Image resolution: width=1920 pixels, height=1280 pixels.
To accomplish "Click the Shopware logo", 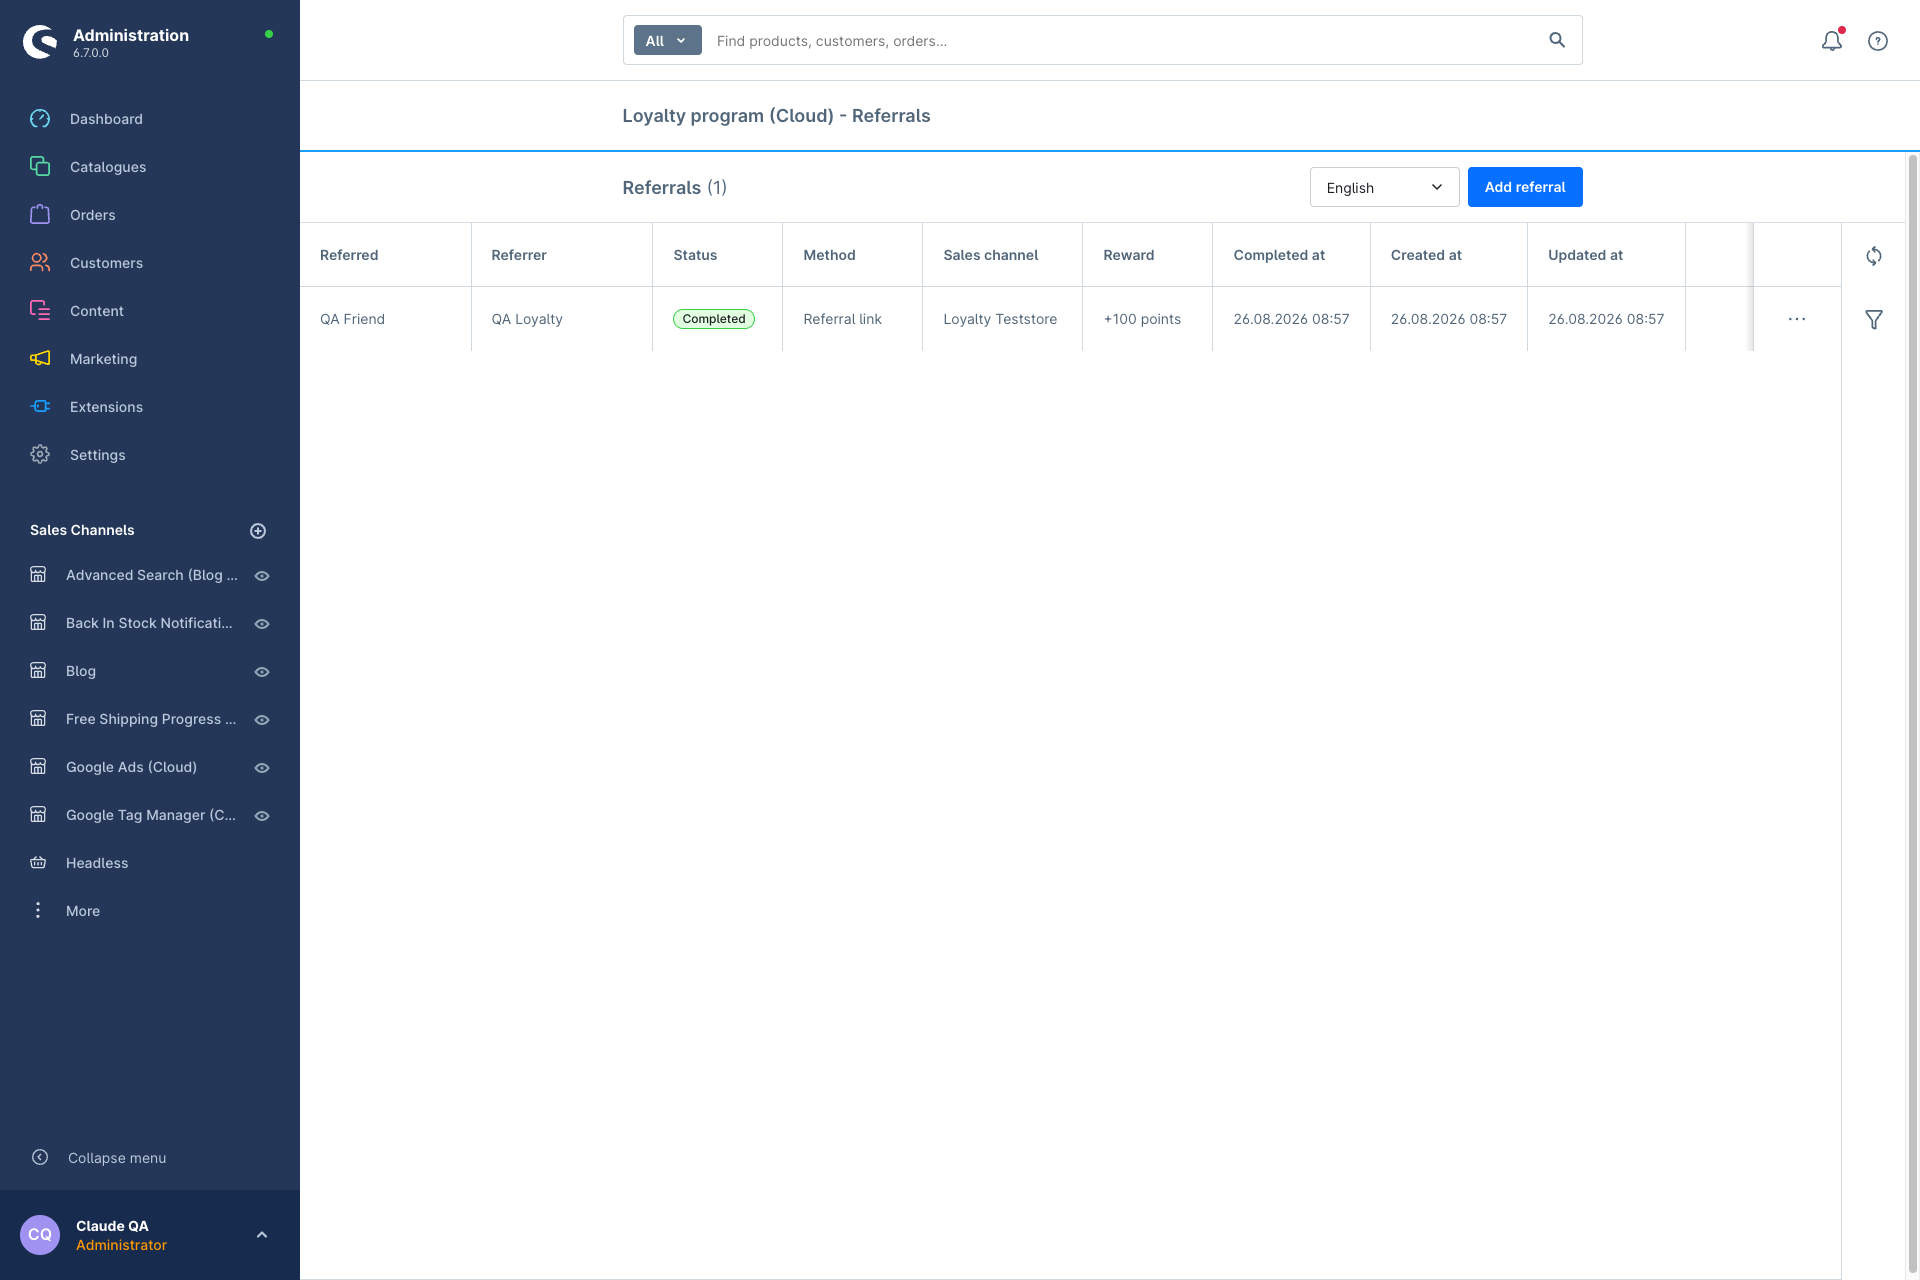I will 40,42.
